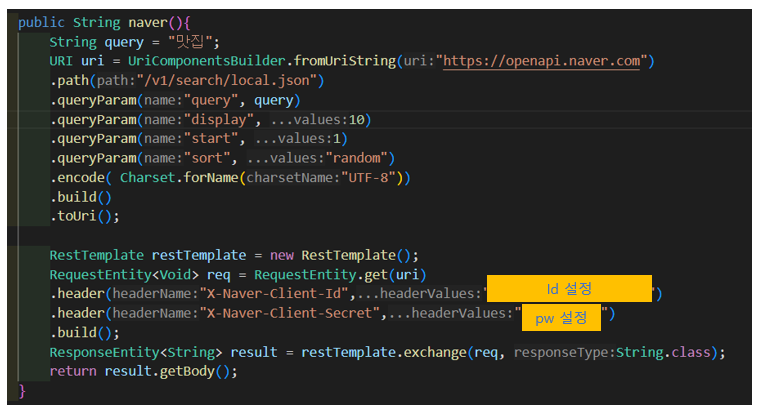
Task: Click Charset class in encode line
Action: coord(147,178)
